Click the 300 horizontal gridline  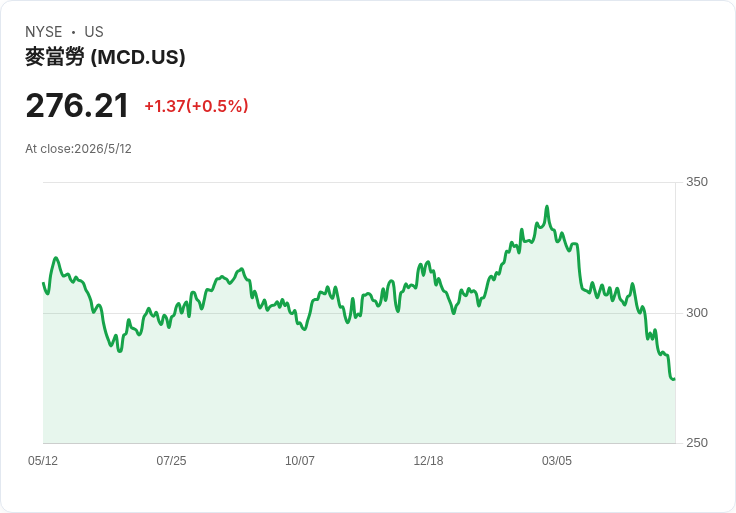359,313
